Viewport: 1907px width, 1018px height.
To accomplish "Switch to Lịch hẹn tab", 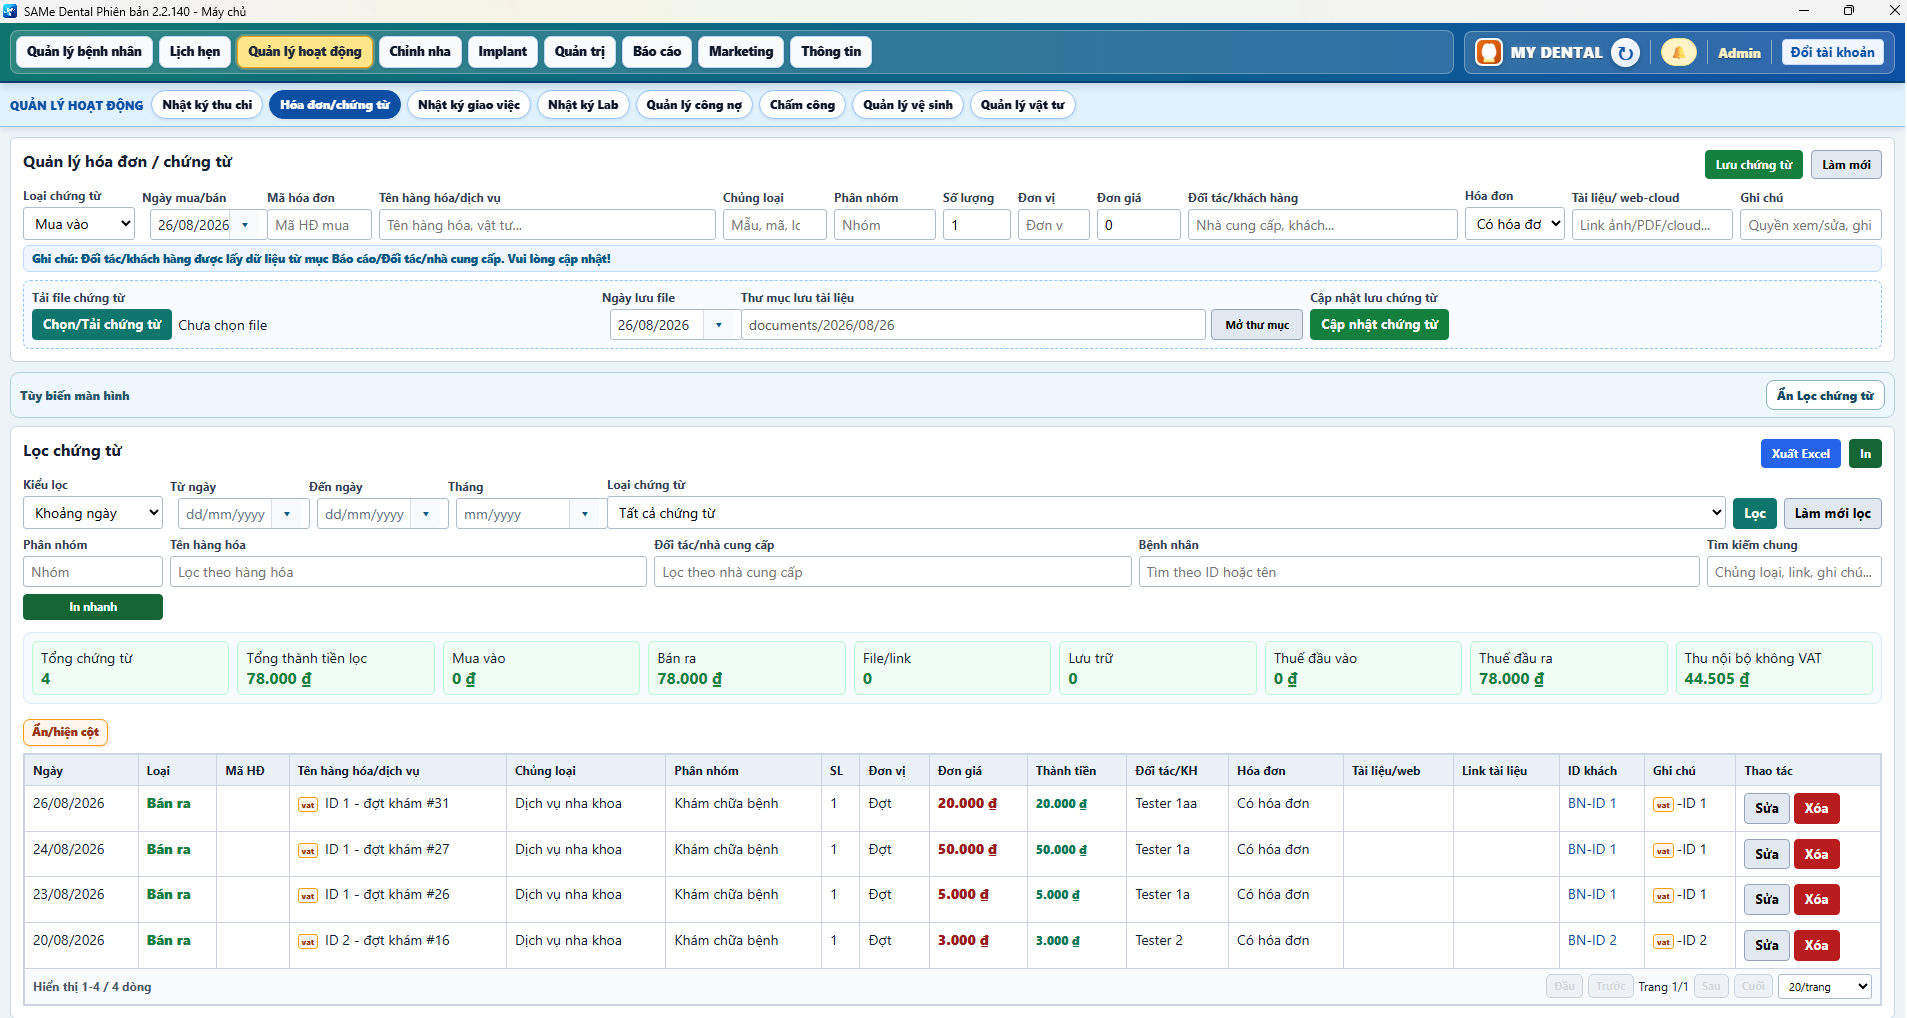I will pyautogui.click(x=195, y=52).
